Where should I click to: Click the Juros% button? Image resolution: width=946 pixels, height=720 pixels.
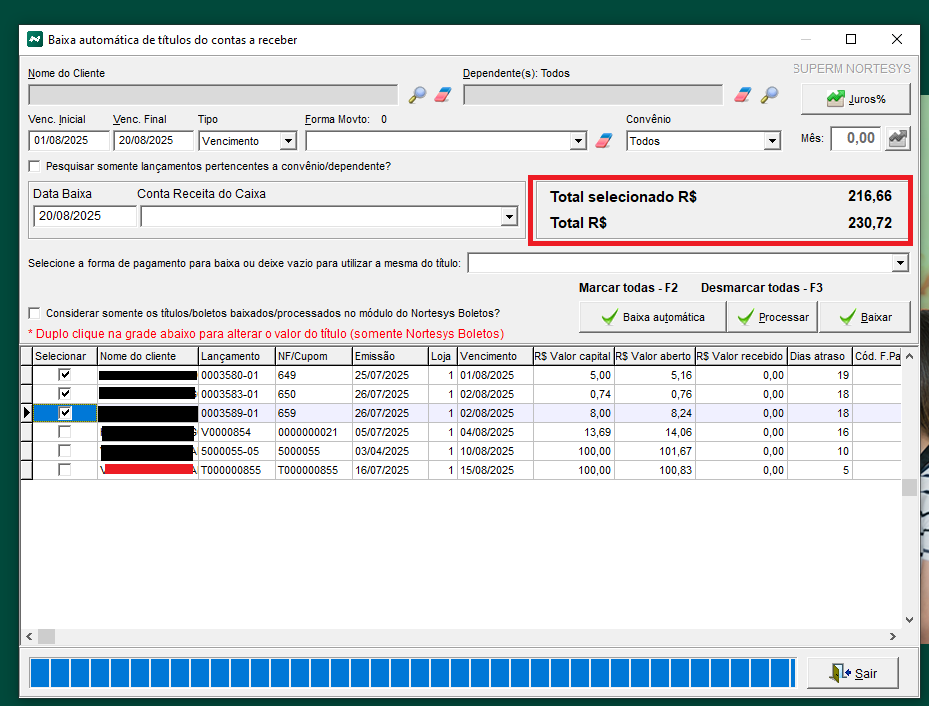[x=856, y=99]
